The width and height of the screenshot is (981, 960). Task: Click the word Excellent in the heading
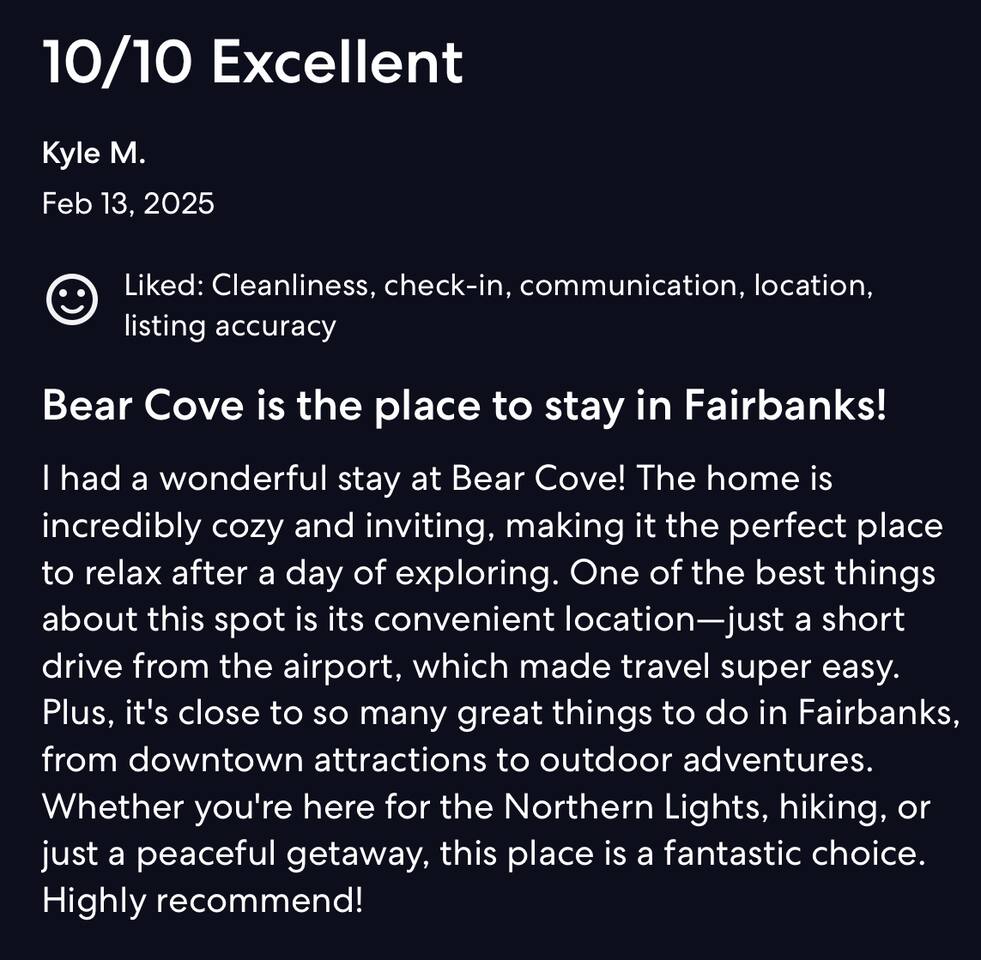point(337,62)
